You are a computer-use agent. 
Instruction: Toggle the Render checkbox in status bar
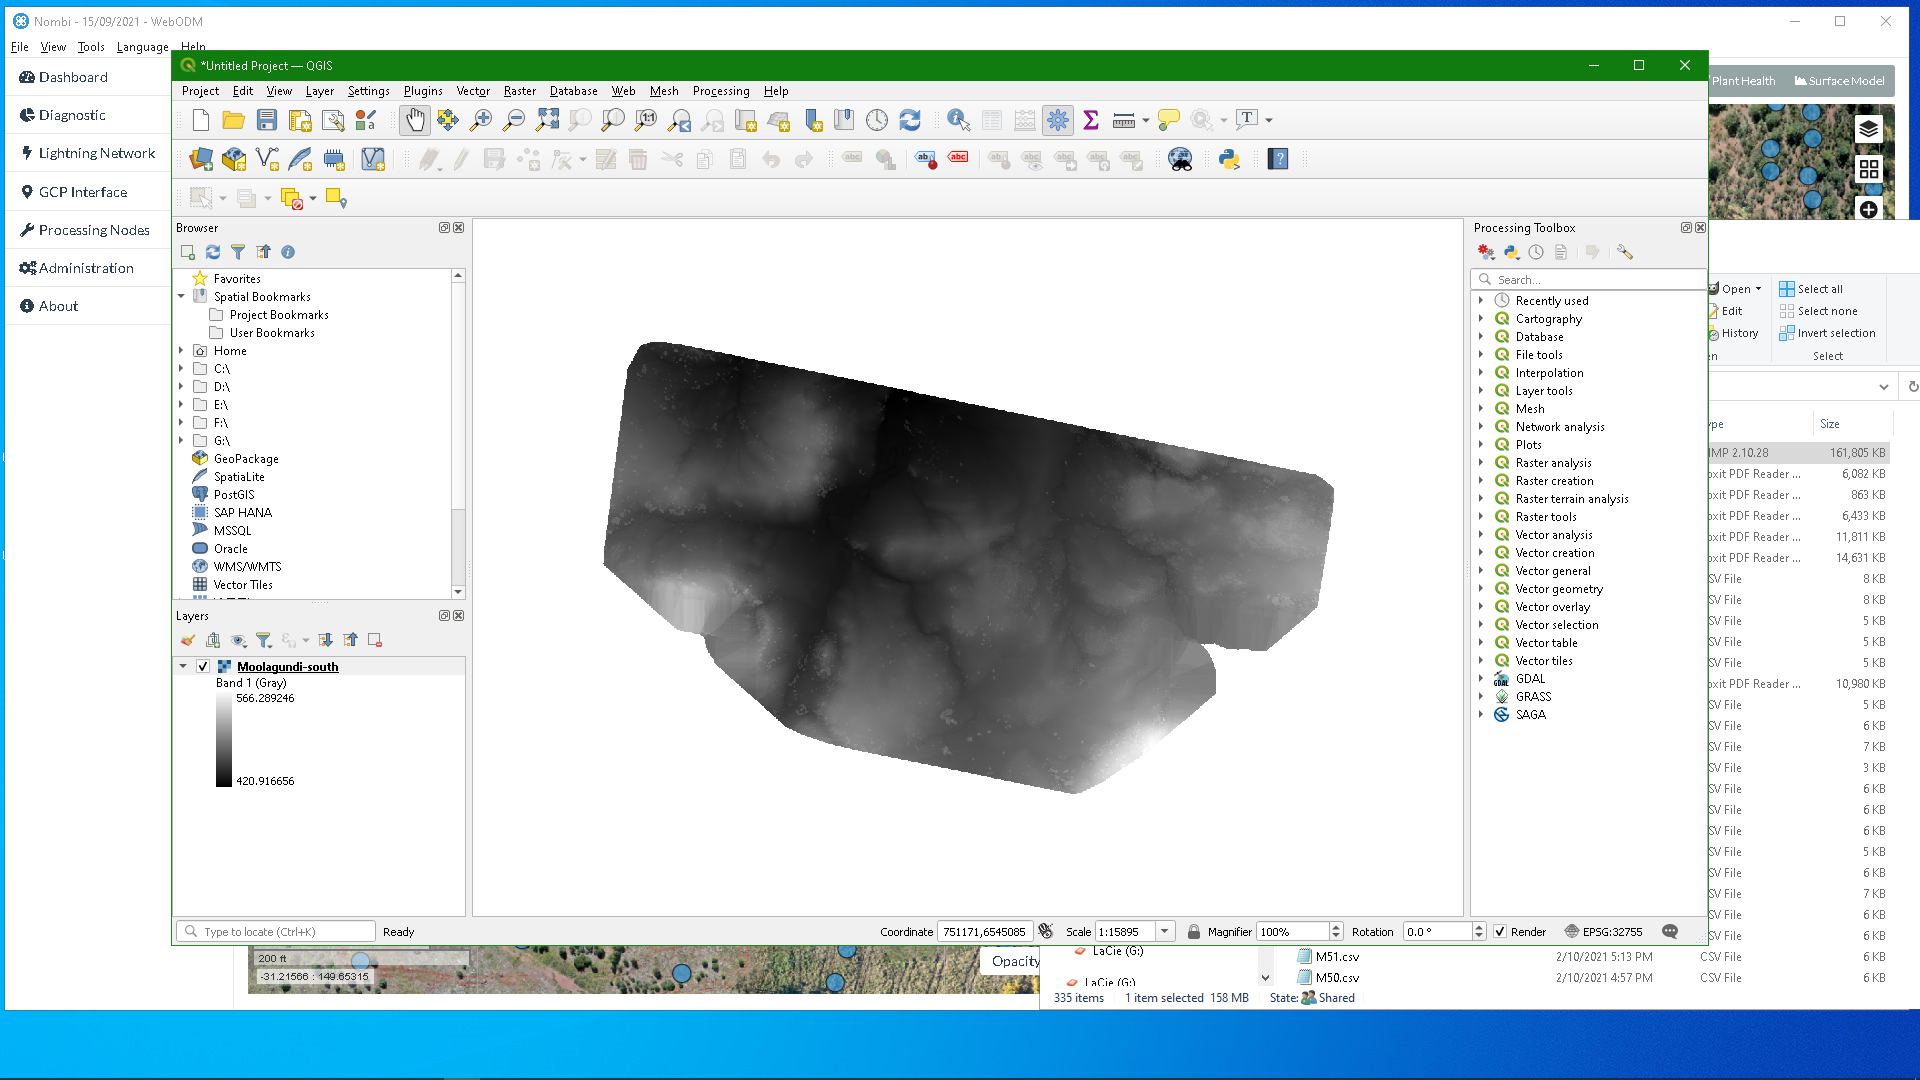pos(1500,932)
